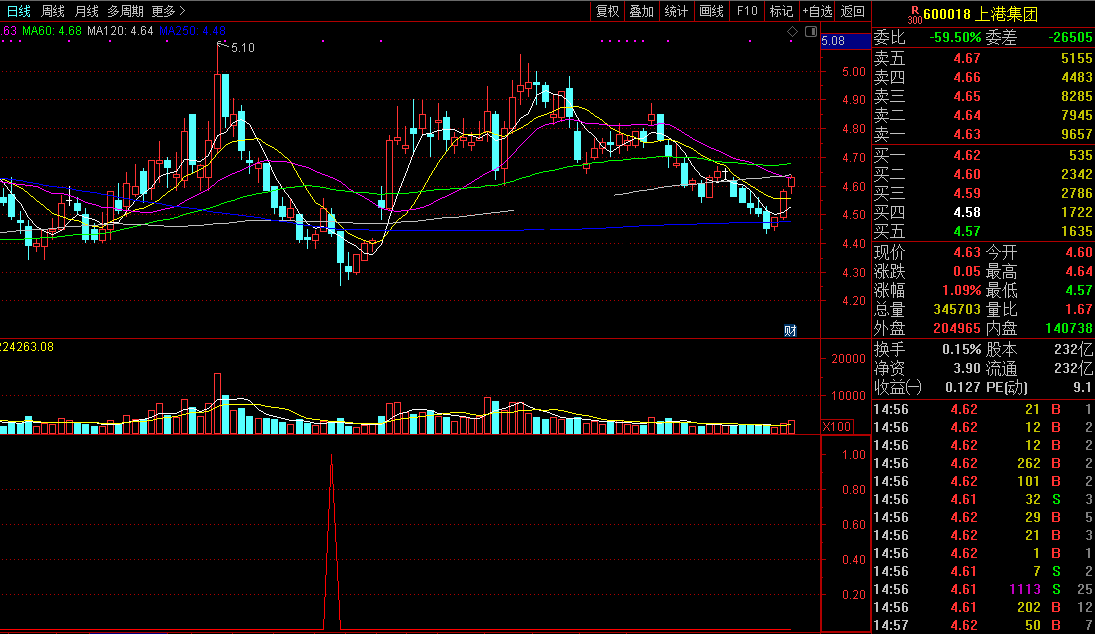The width and height of the screenshot is (1095, 634).
Task: Click the R300 margin index badge
Action: point(914,15)
